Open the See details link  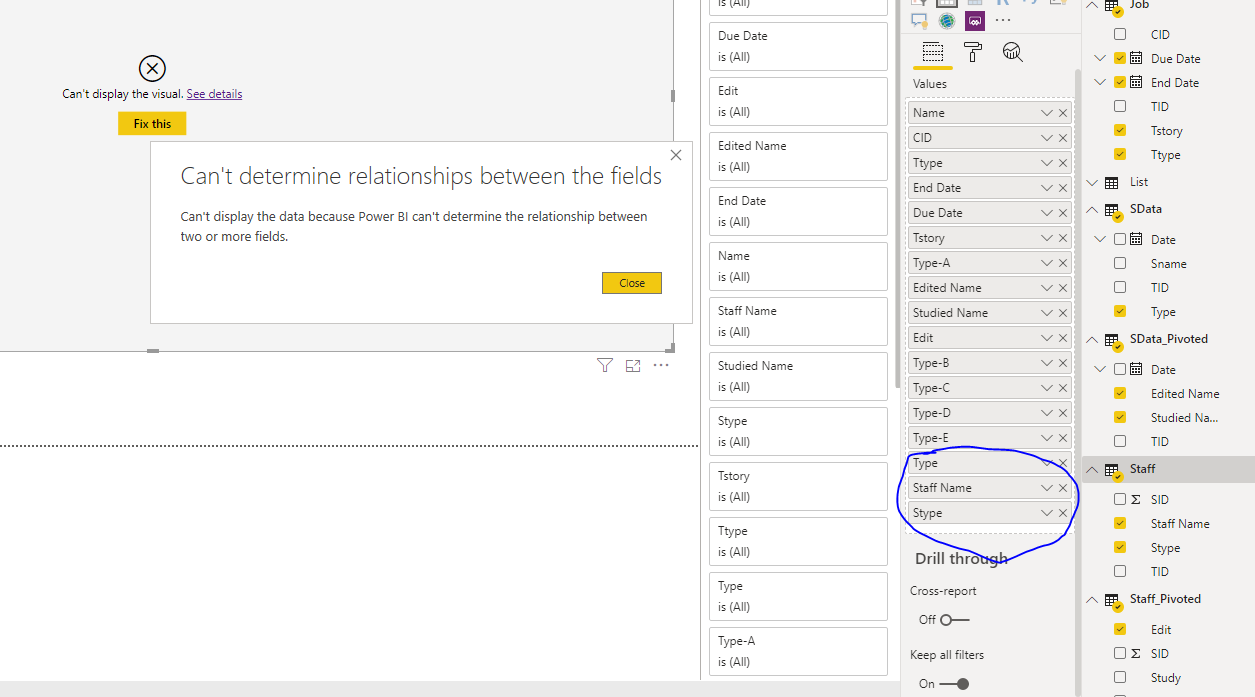coord(214,94)
